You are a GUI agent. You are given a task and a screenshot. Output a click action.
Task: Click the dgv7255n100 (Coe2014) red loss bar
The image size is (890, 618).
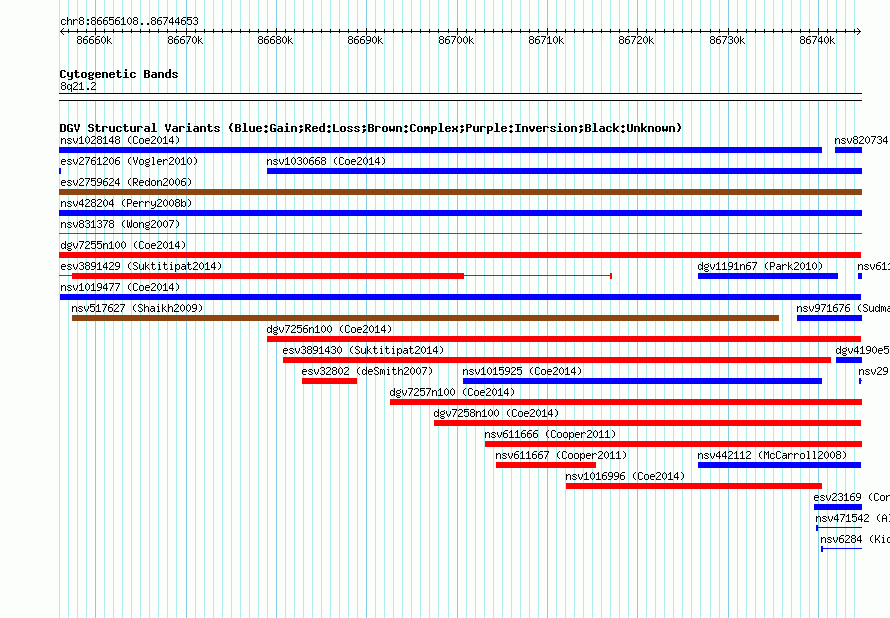[x=460, y=255]
